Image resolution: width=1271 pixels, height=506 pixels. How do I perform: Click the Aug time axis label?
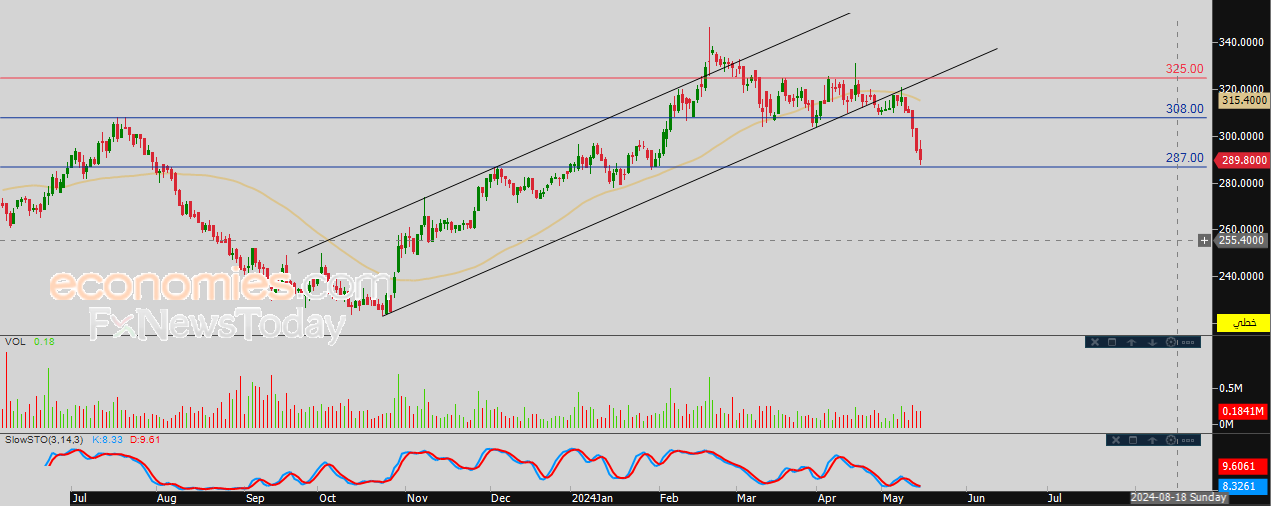coord(167,497)
